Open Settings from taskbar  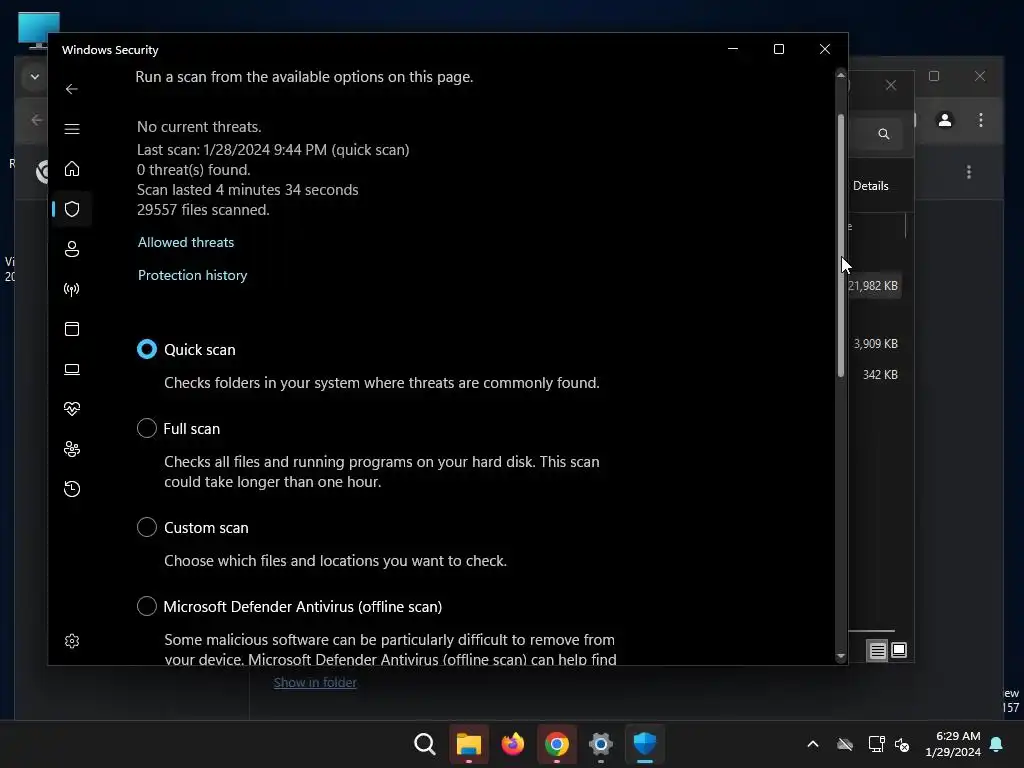coord(601,744)
